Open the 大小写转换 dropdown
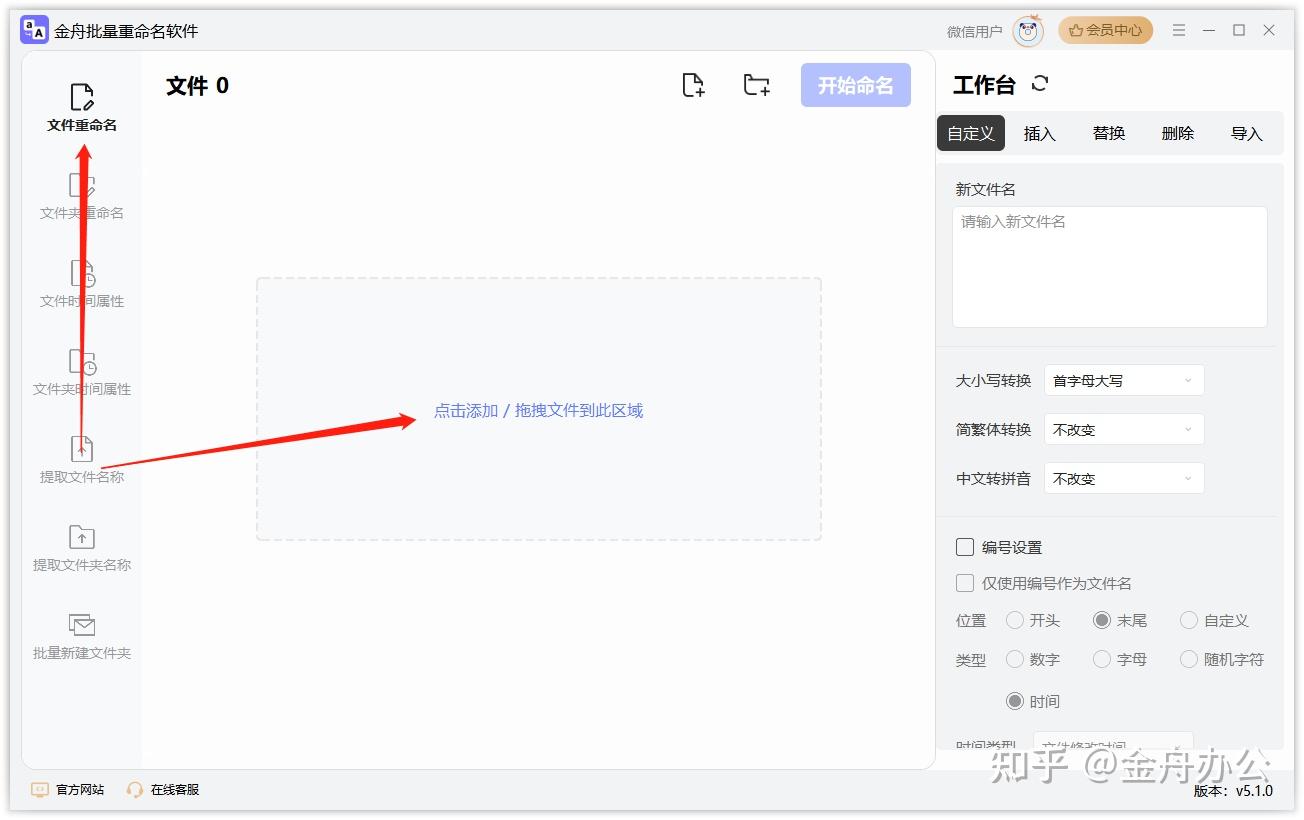1304x820 pixels. click(x=1123, y=380)
